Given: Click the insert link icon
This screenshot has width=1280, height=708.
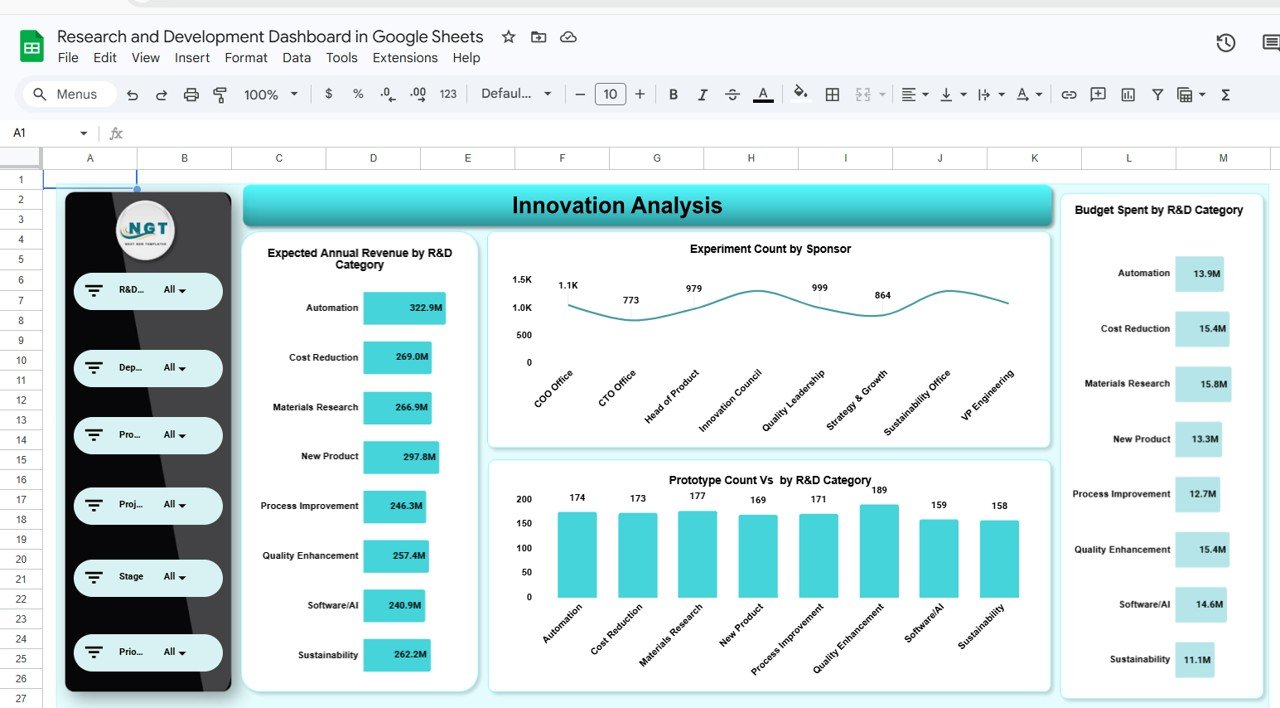Looking at the screenshot, I should [1069, 94].
